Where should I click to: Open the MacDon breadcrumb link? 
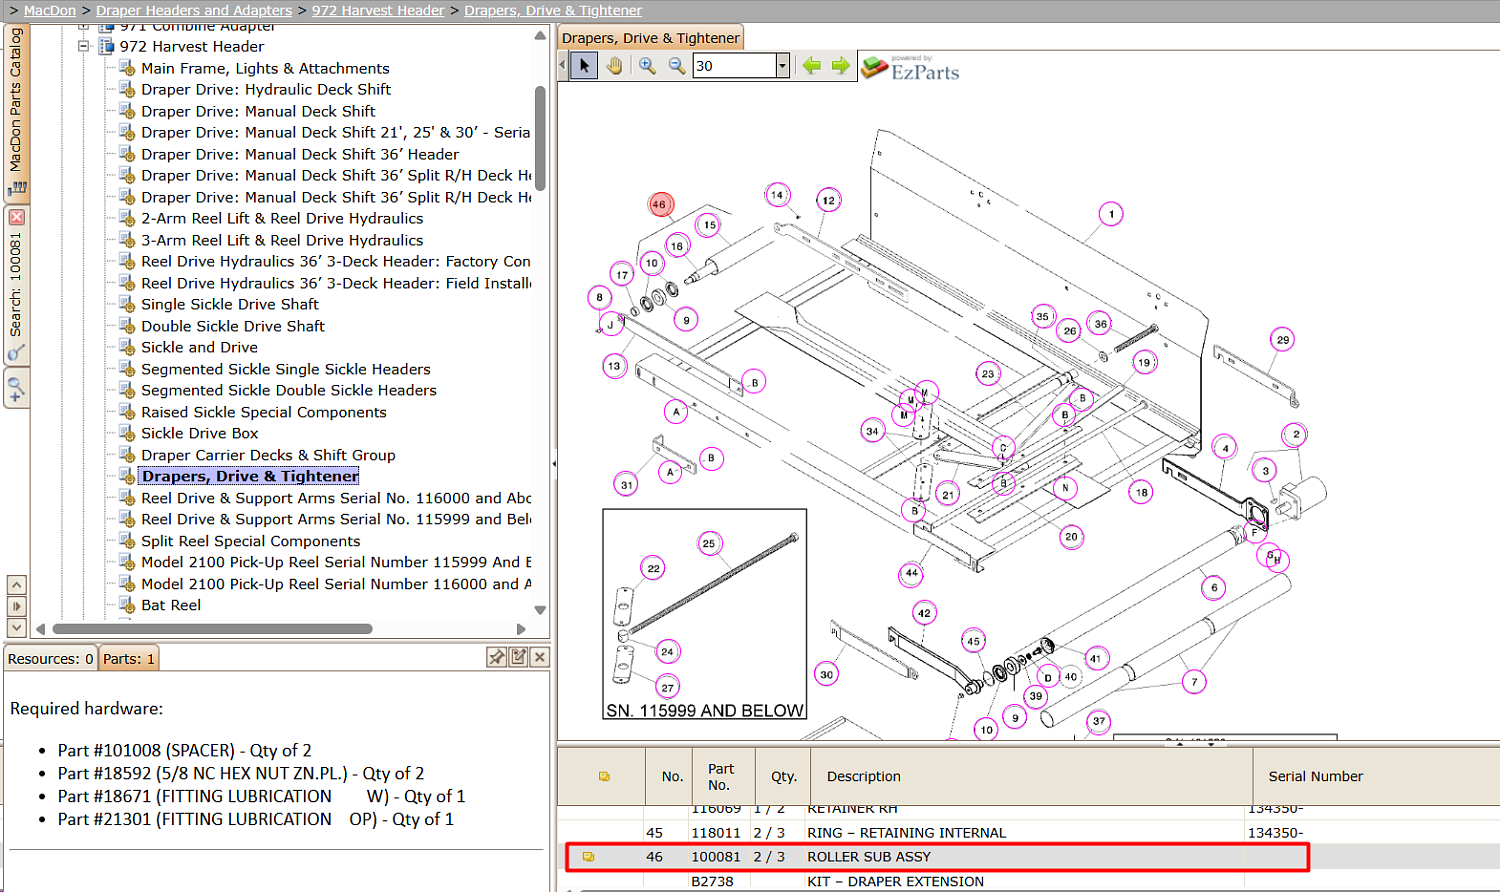[x=50, y=10]
